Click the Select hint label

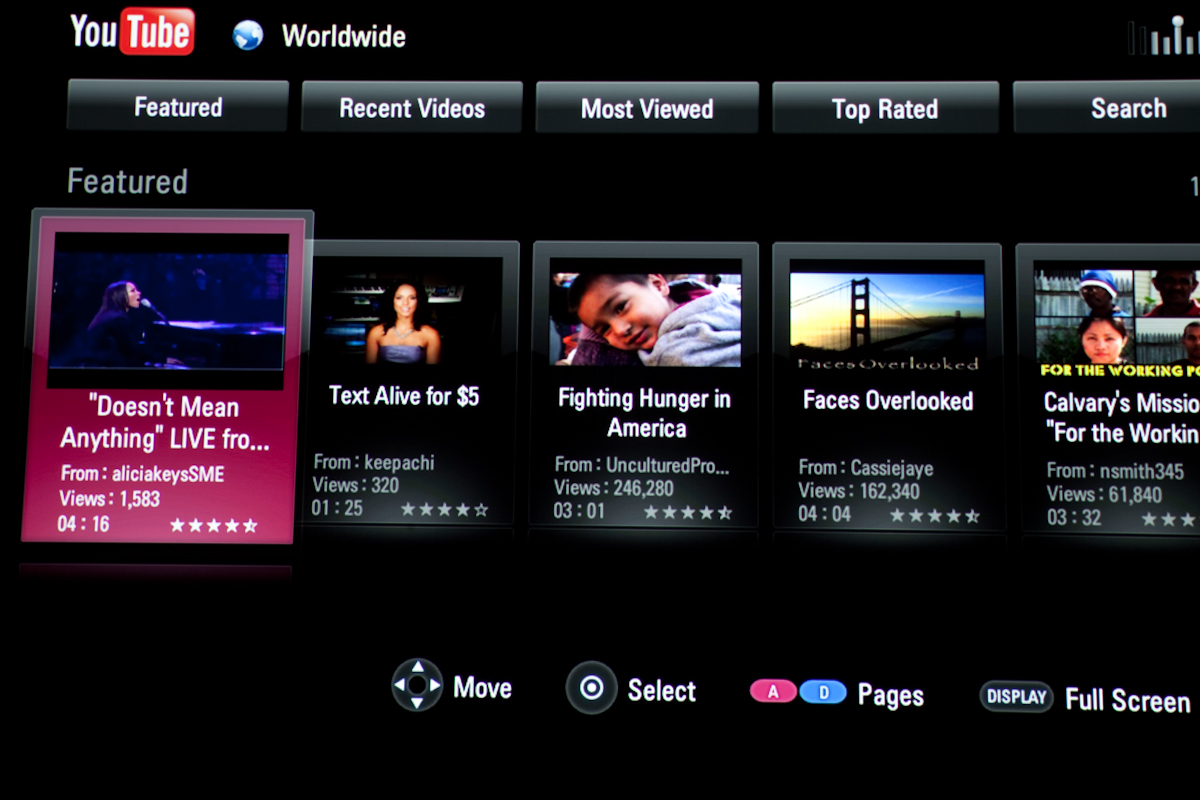(x=661, y=691)
